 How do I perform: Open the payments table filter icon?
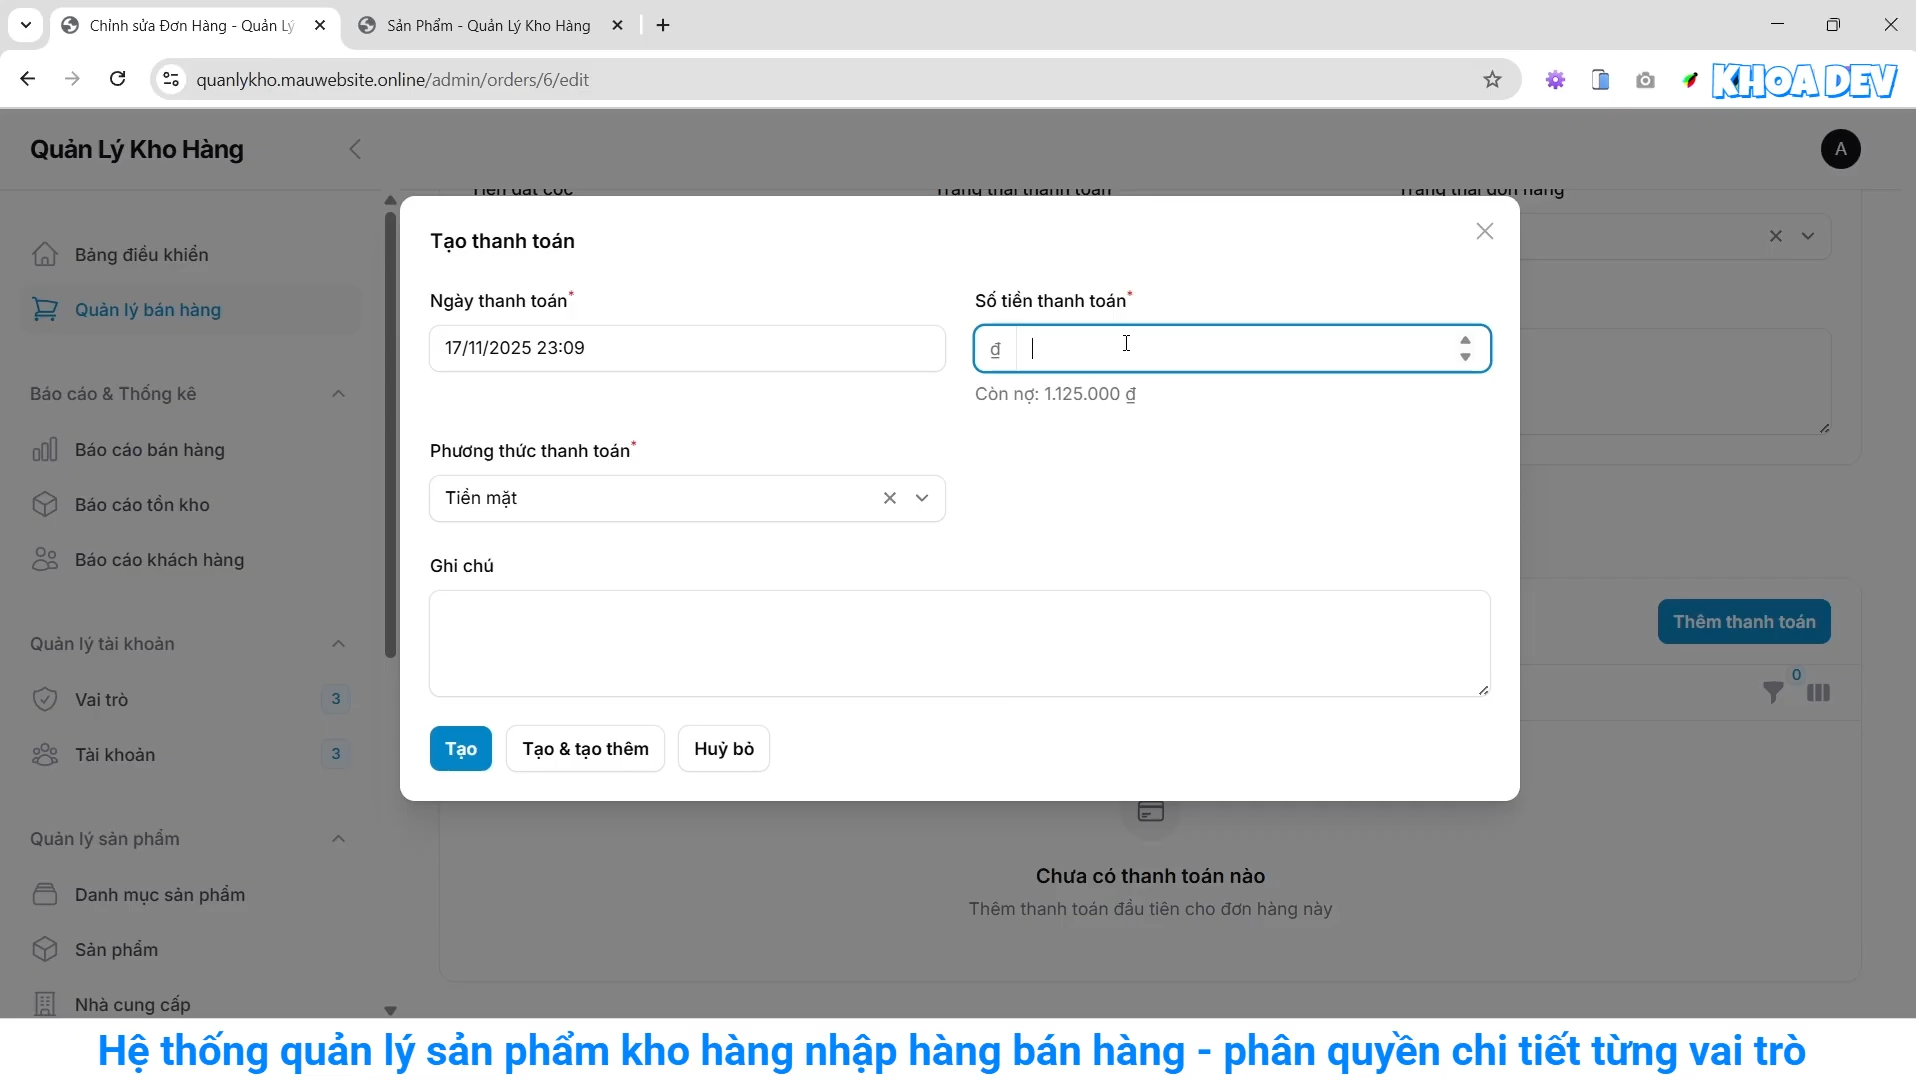click(x=1773, y=692)
